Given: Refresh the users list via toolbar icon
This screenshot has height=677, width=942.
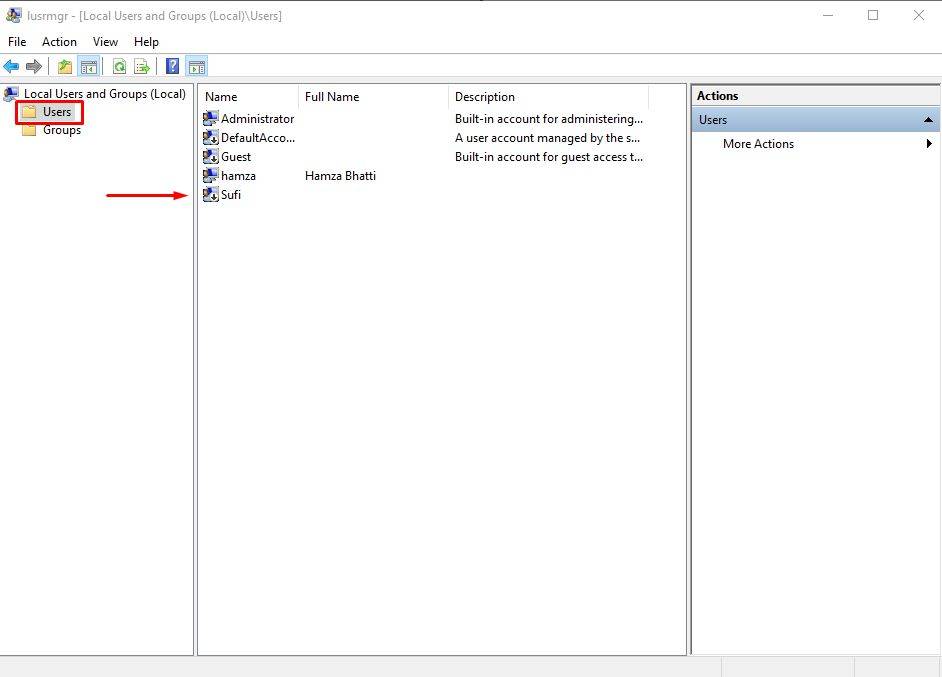Looking at the screenshot, I should click(120, 66).
